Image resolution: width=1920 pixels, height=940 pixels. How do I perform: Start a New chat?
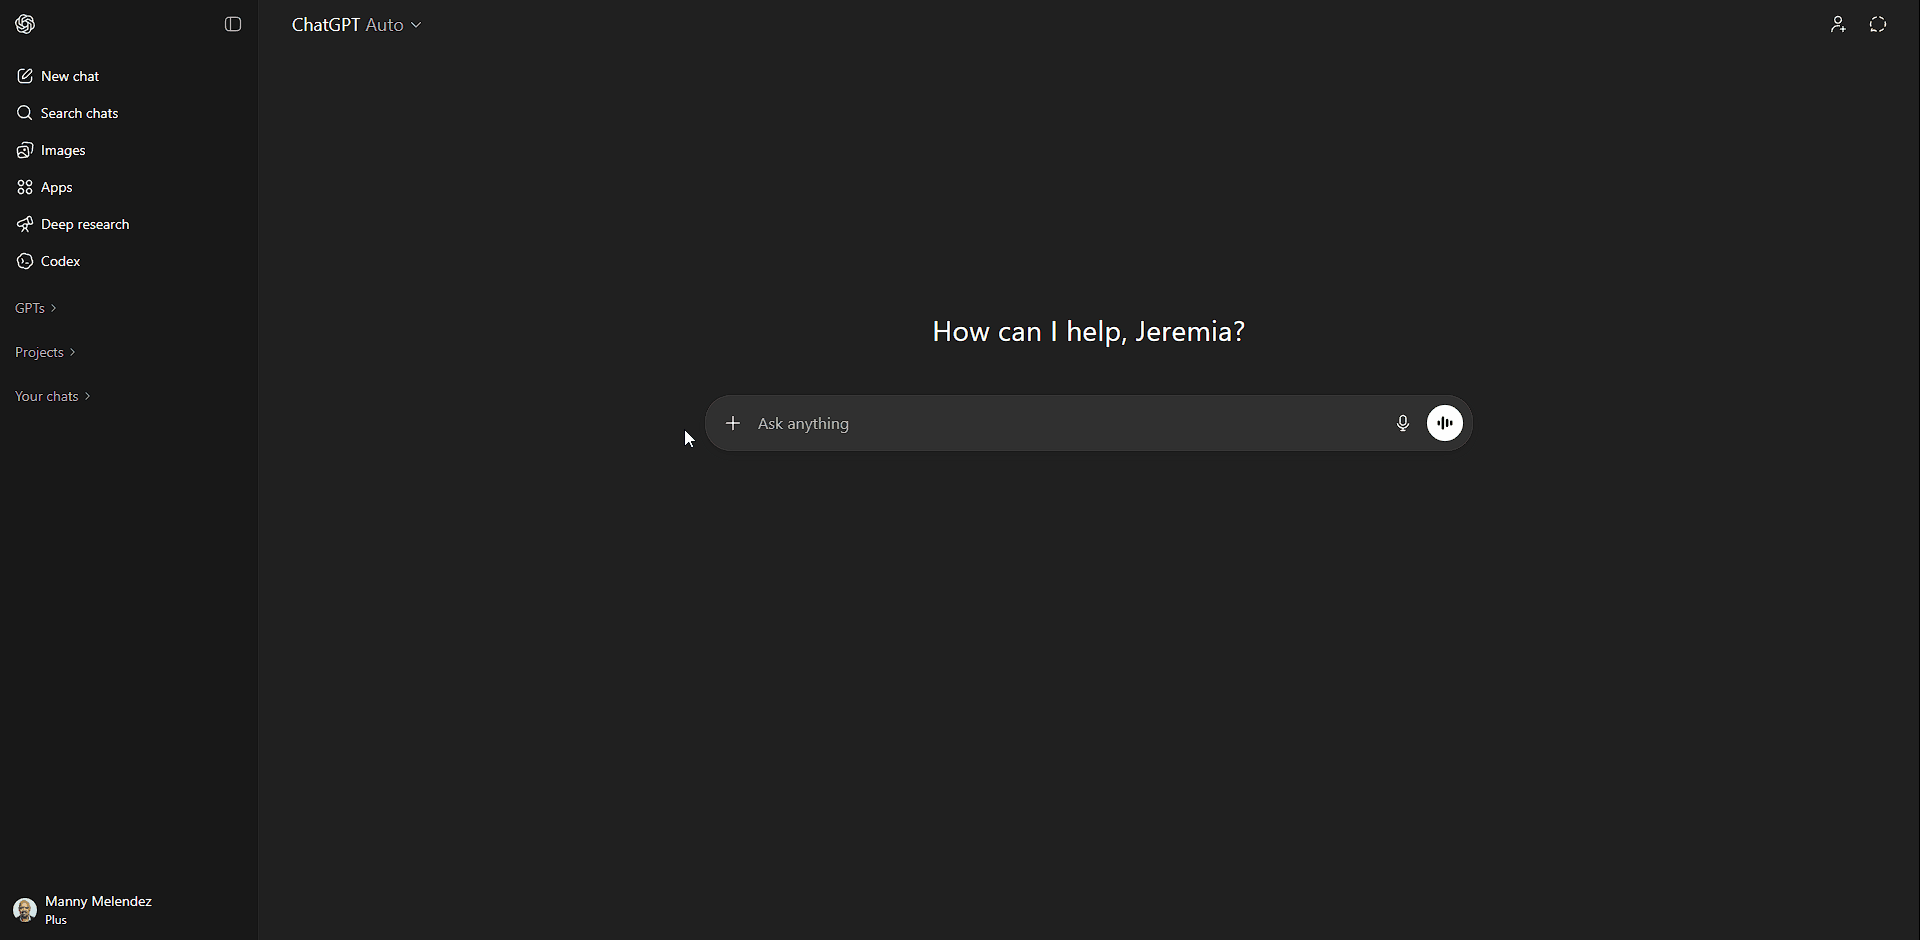click(x=69, y=76)
